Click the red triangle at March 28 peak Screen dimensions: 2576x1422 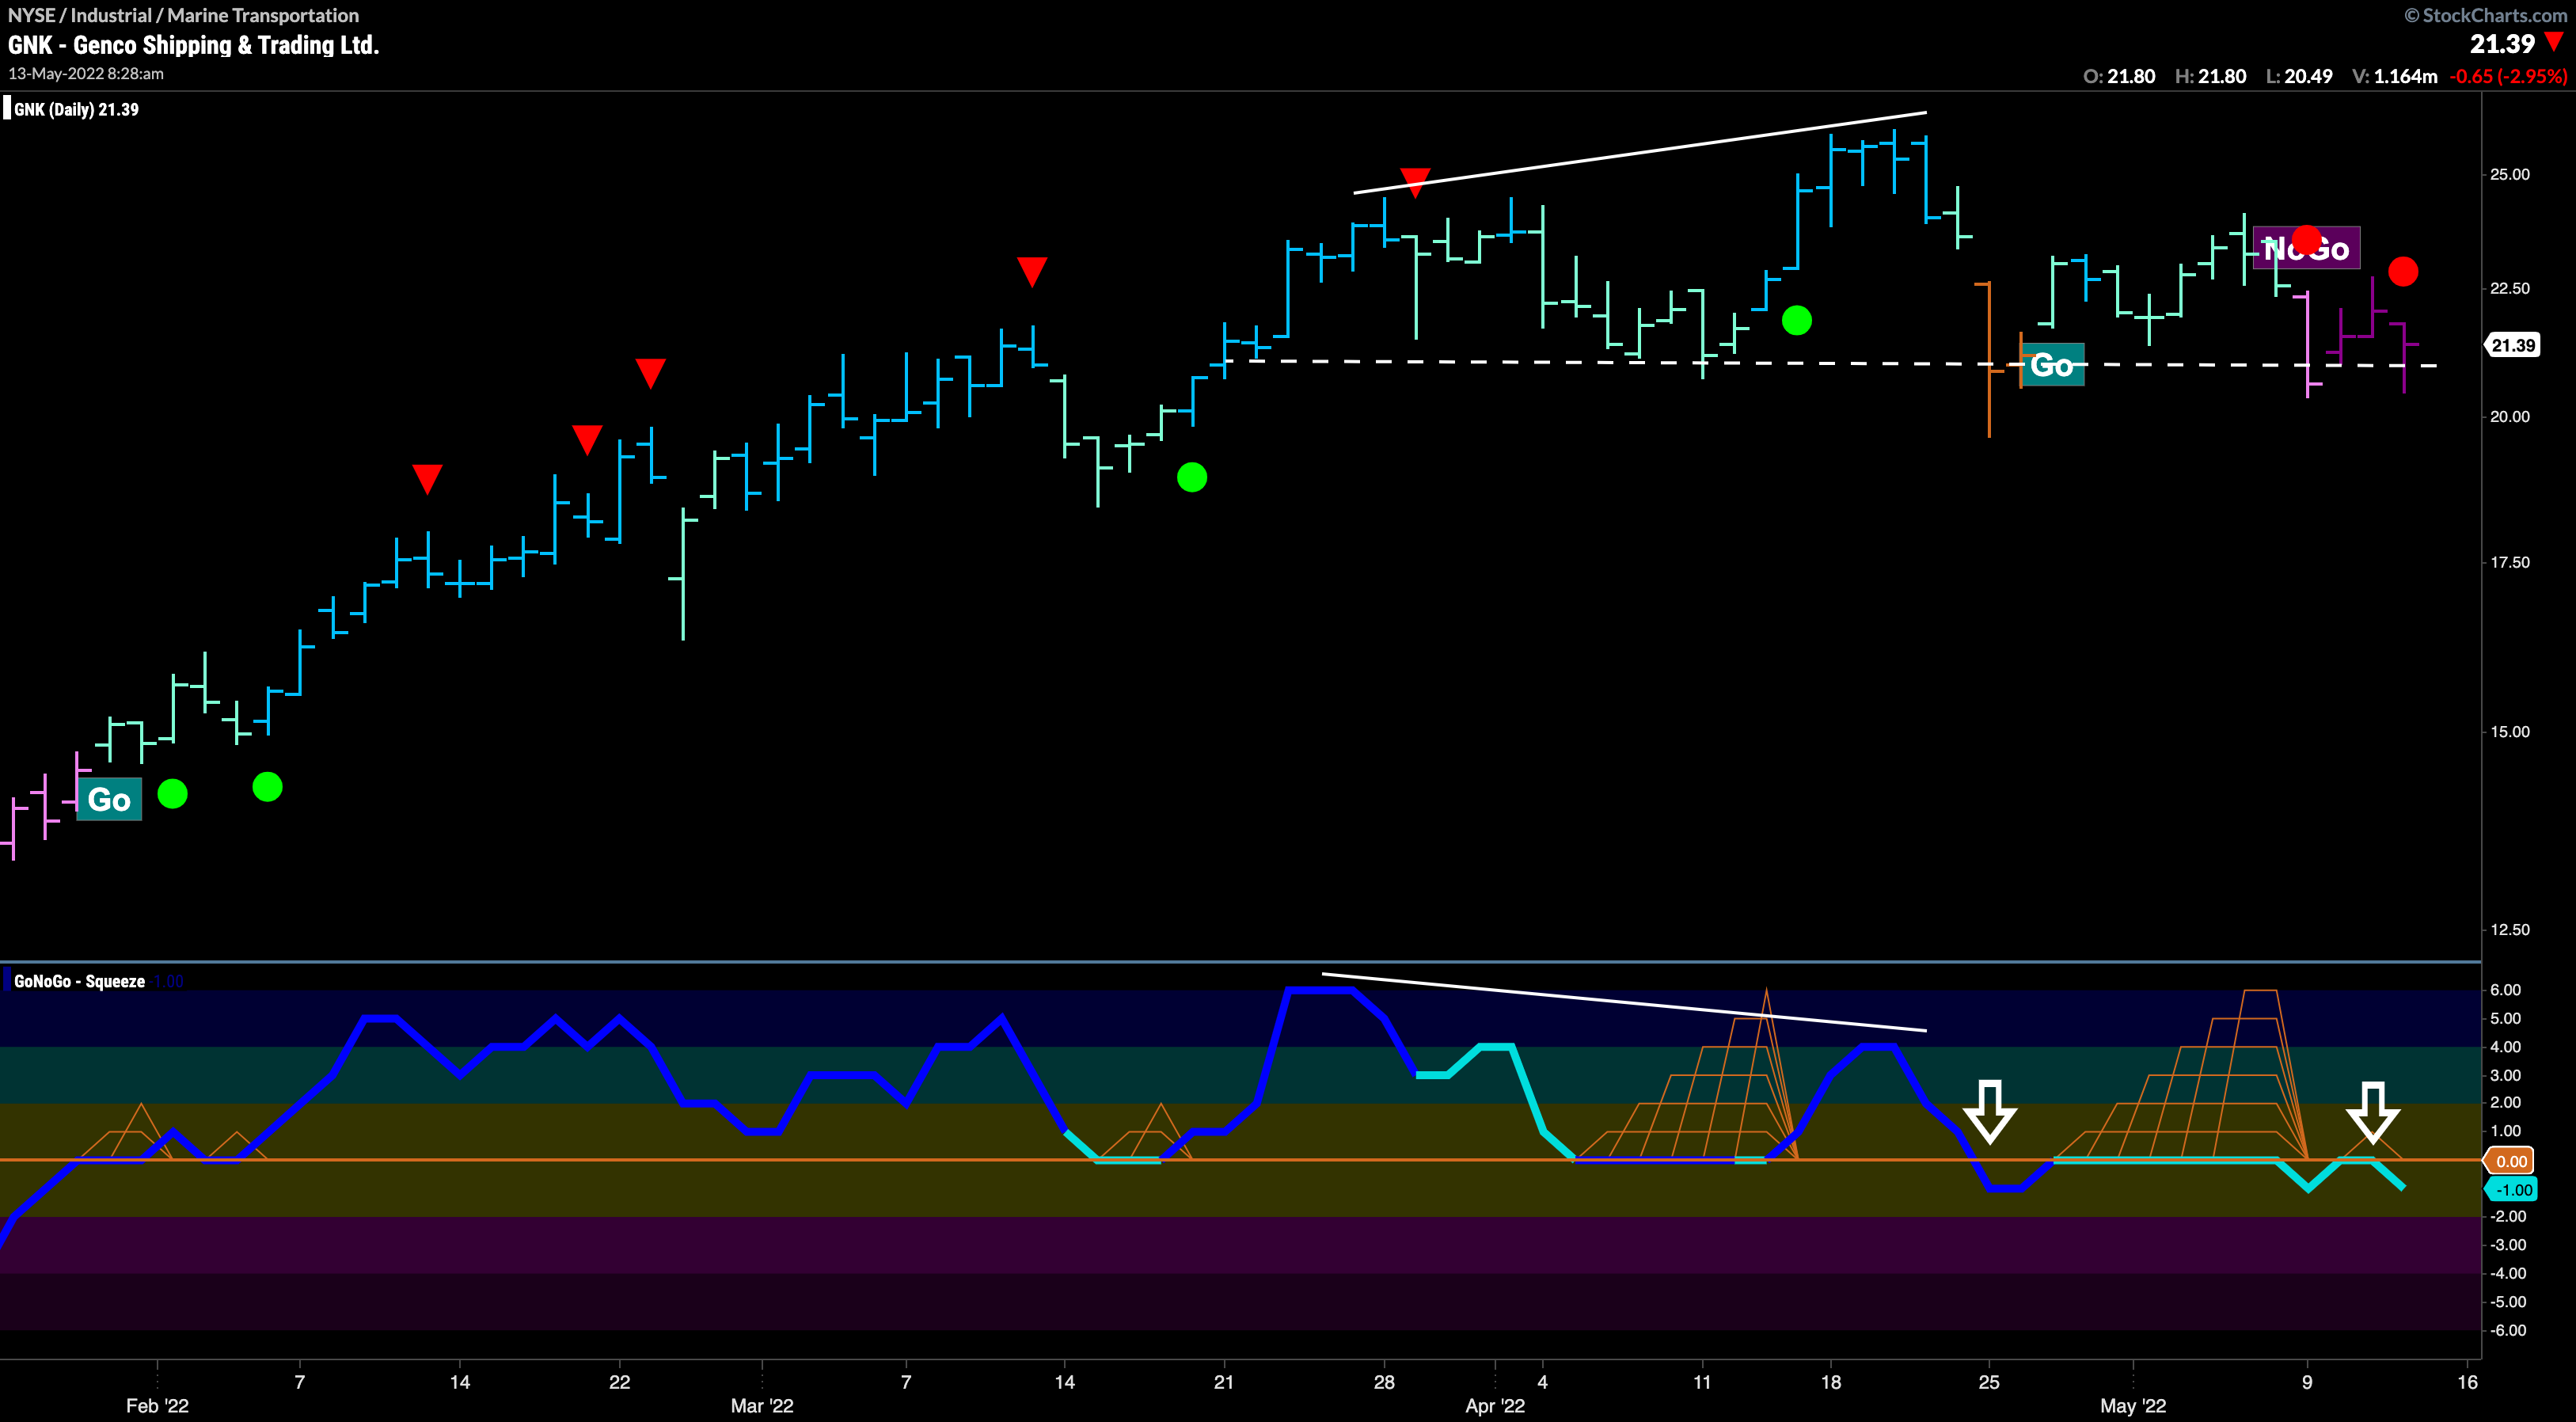click(1415, 182)
